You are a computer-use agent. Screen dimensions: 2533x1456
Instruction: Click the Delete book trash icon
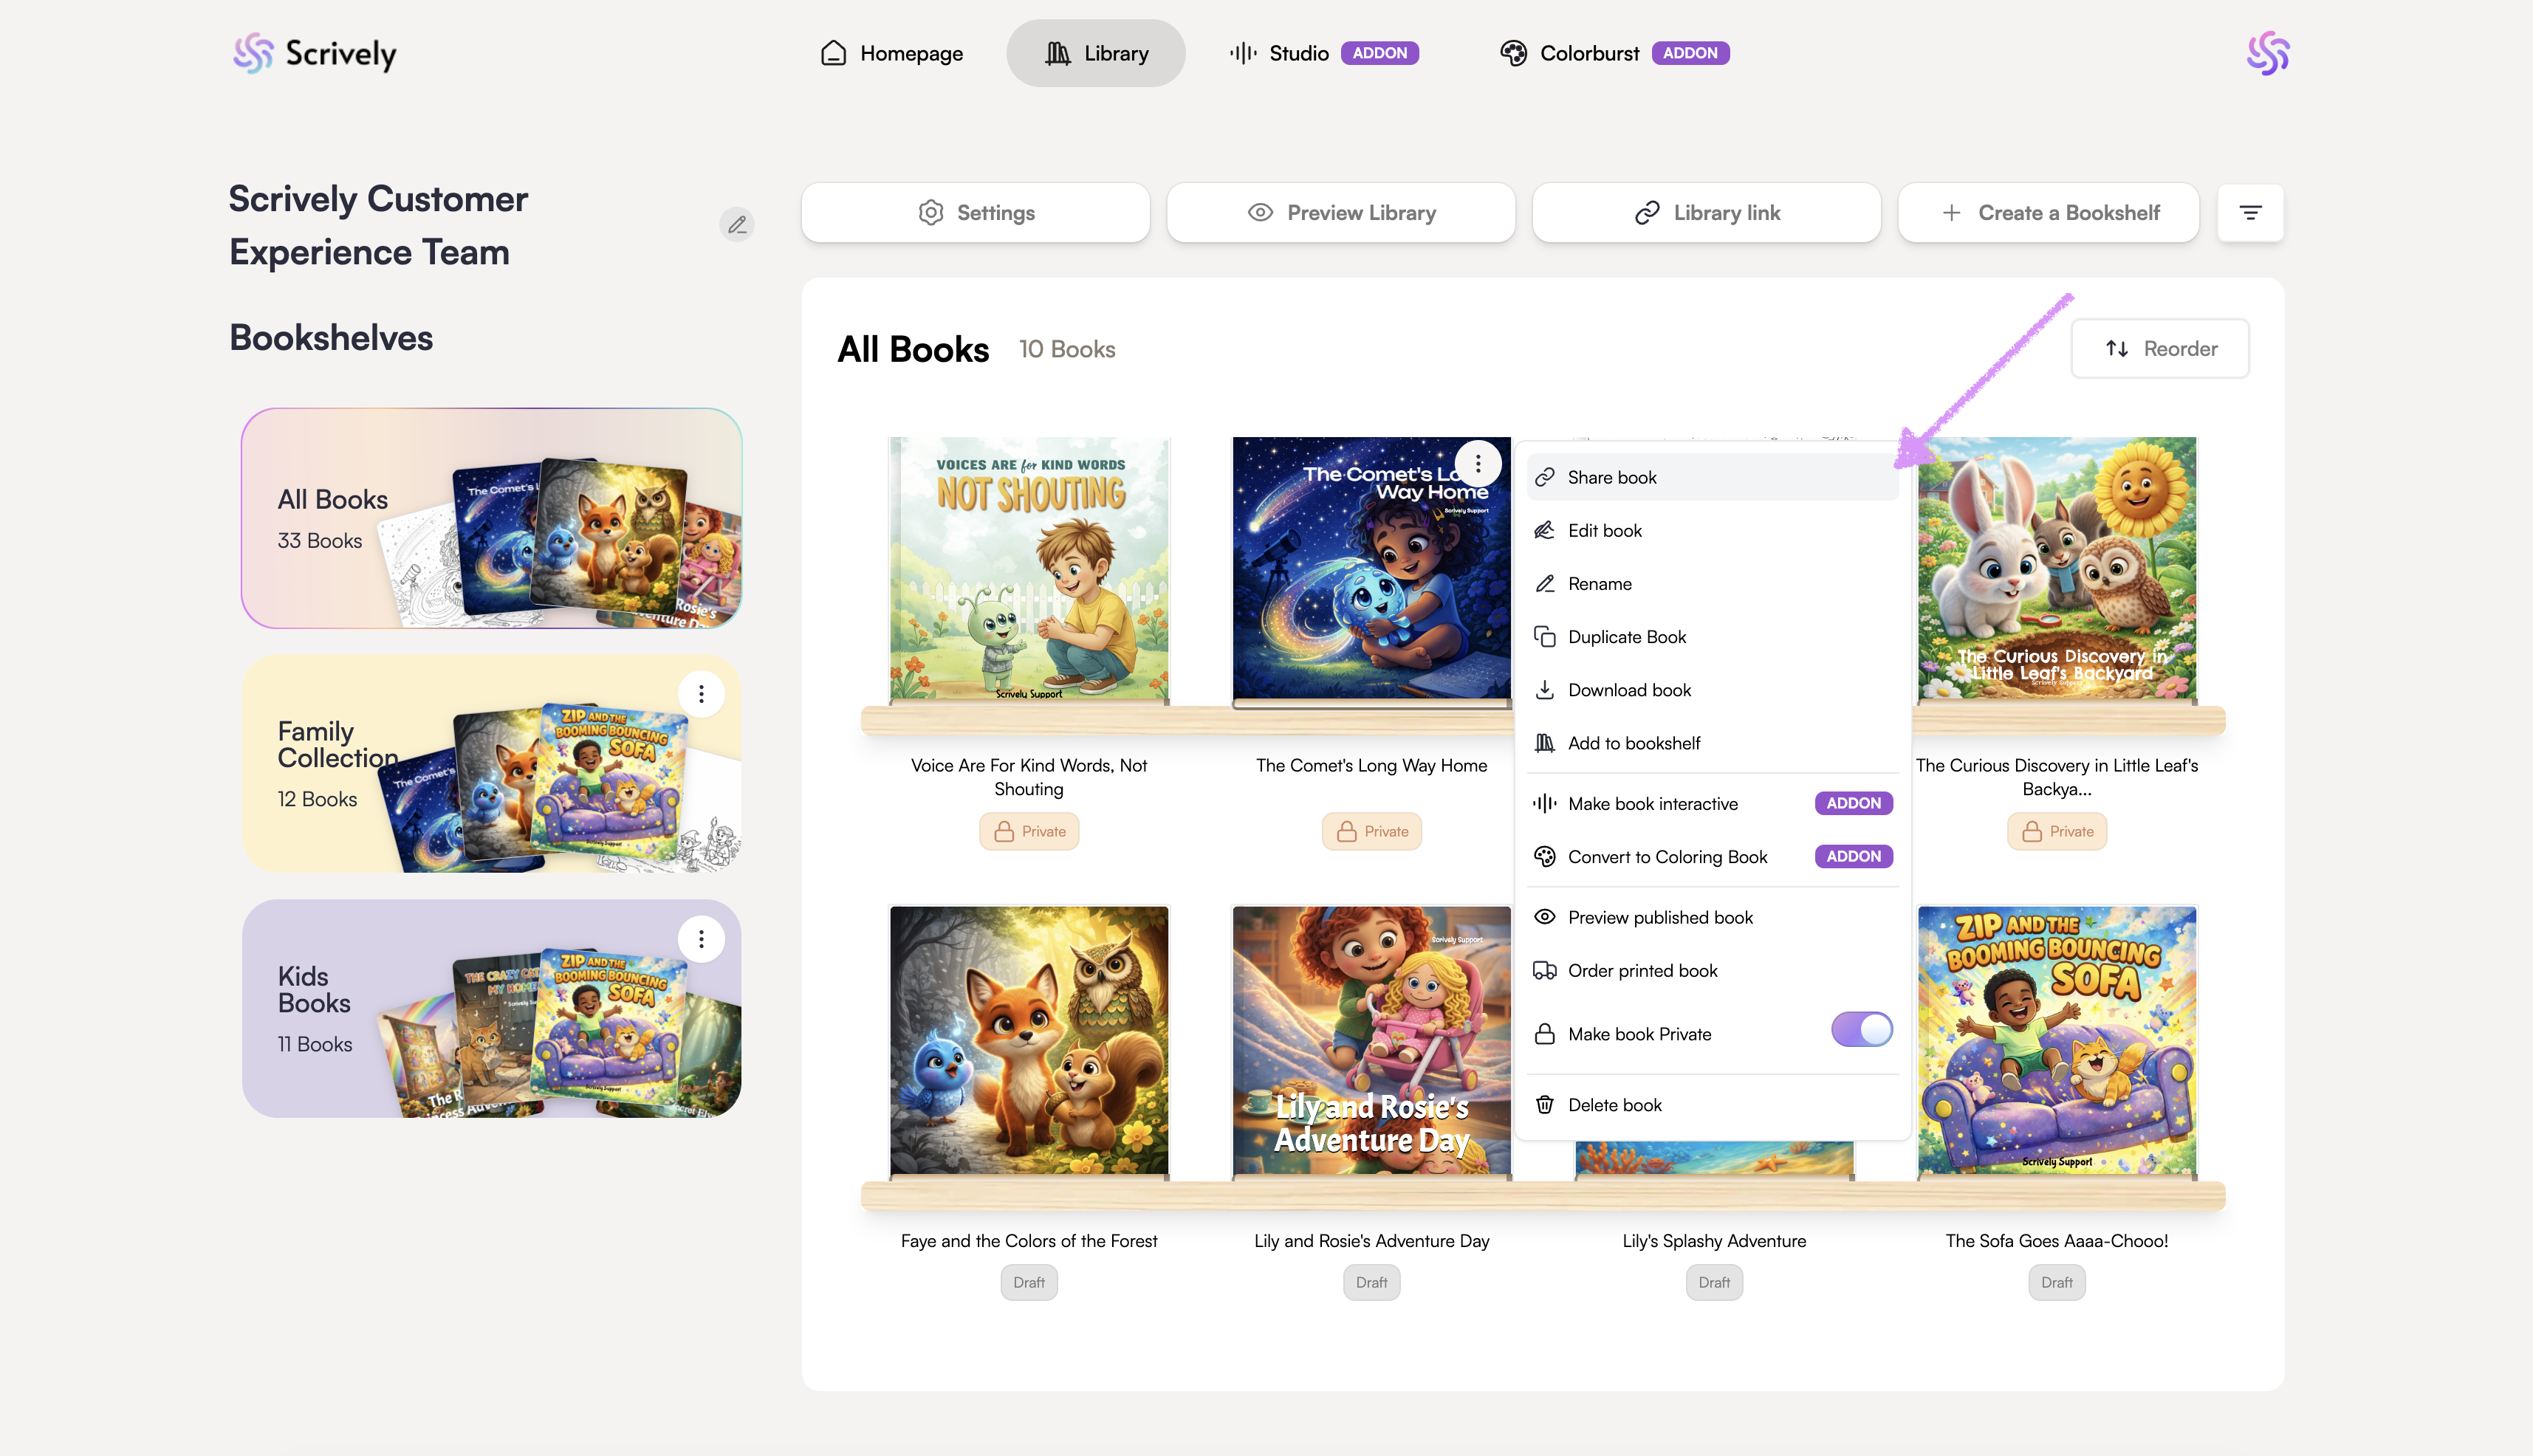1545,1104
